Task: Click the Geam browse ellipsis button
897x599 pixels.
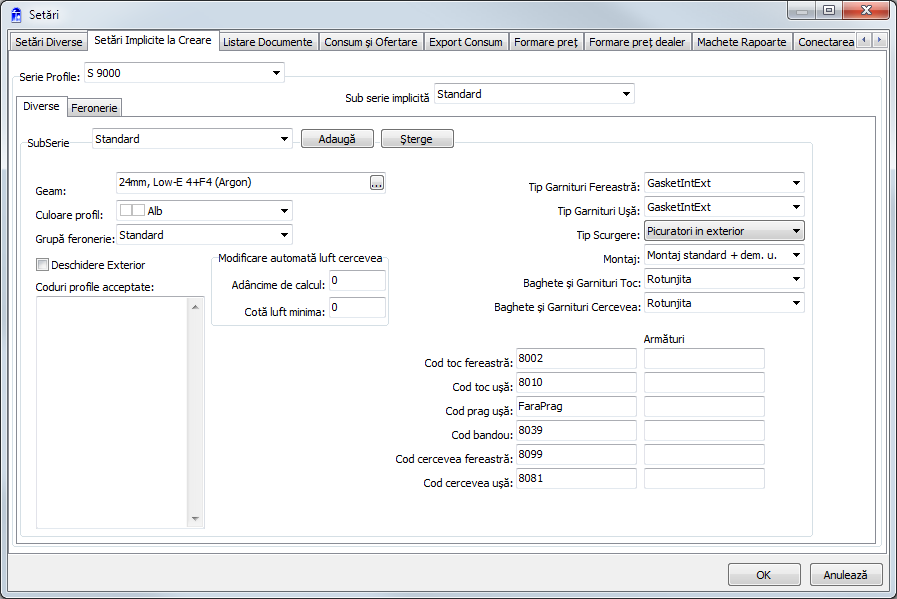Action: 377,182
